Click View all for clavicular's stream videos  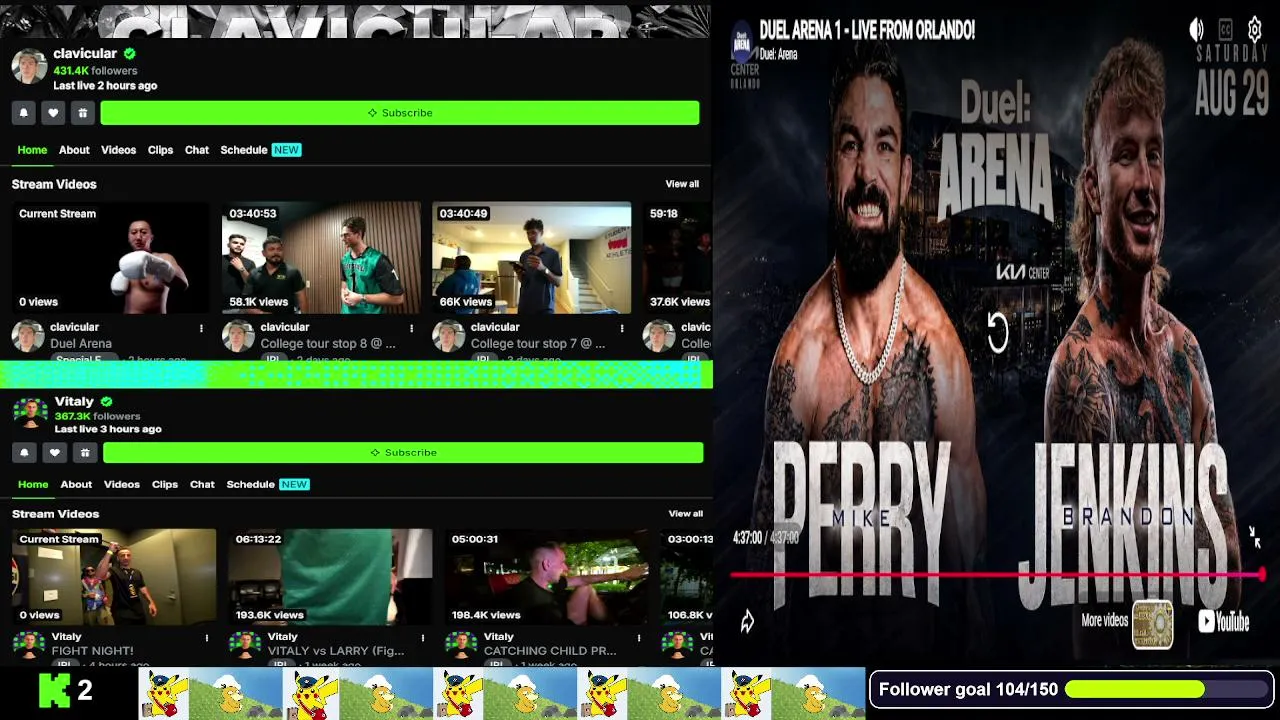point(682,184)
